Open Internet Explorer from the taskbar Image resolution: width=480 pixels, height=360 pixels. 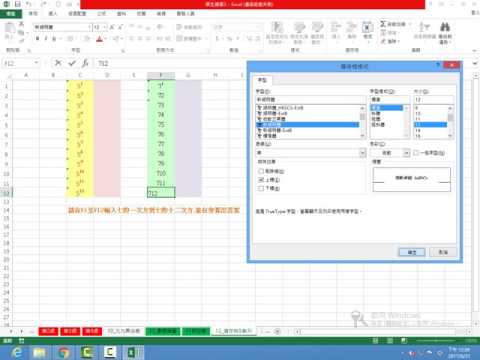[x=17, y=352]
